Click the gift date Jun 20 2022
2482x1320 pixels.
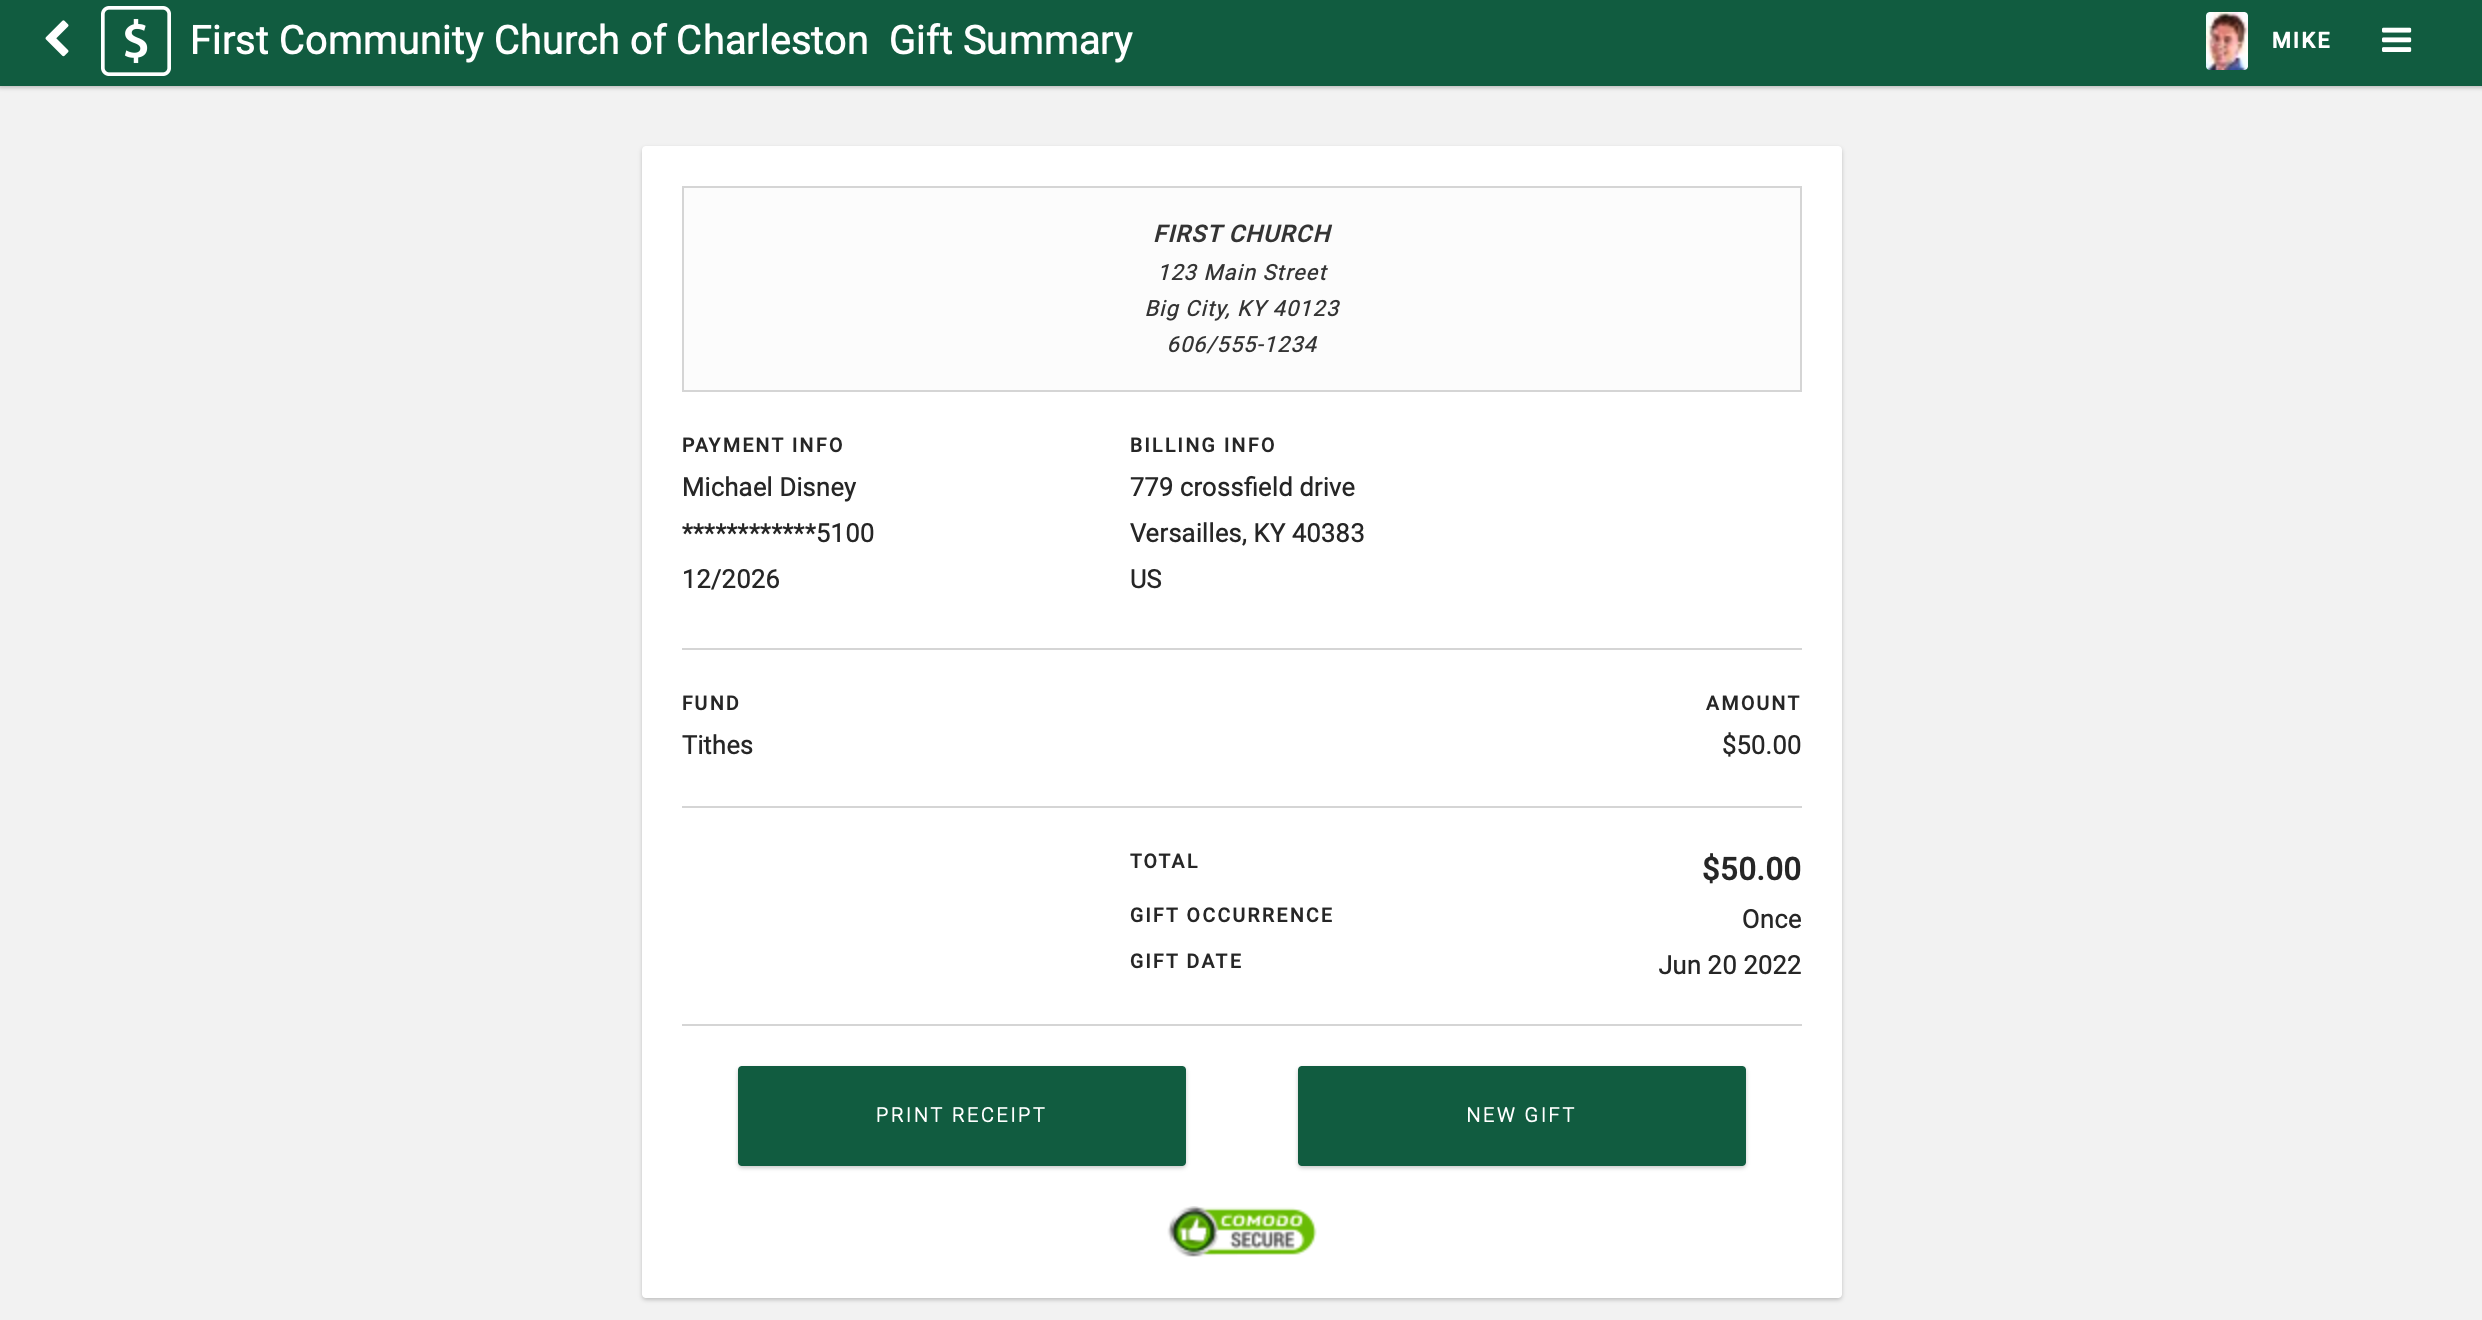click(x=1729, y=965)
